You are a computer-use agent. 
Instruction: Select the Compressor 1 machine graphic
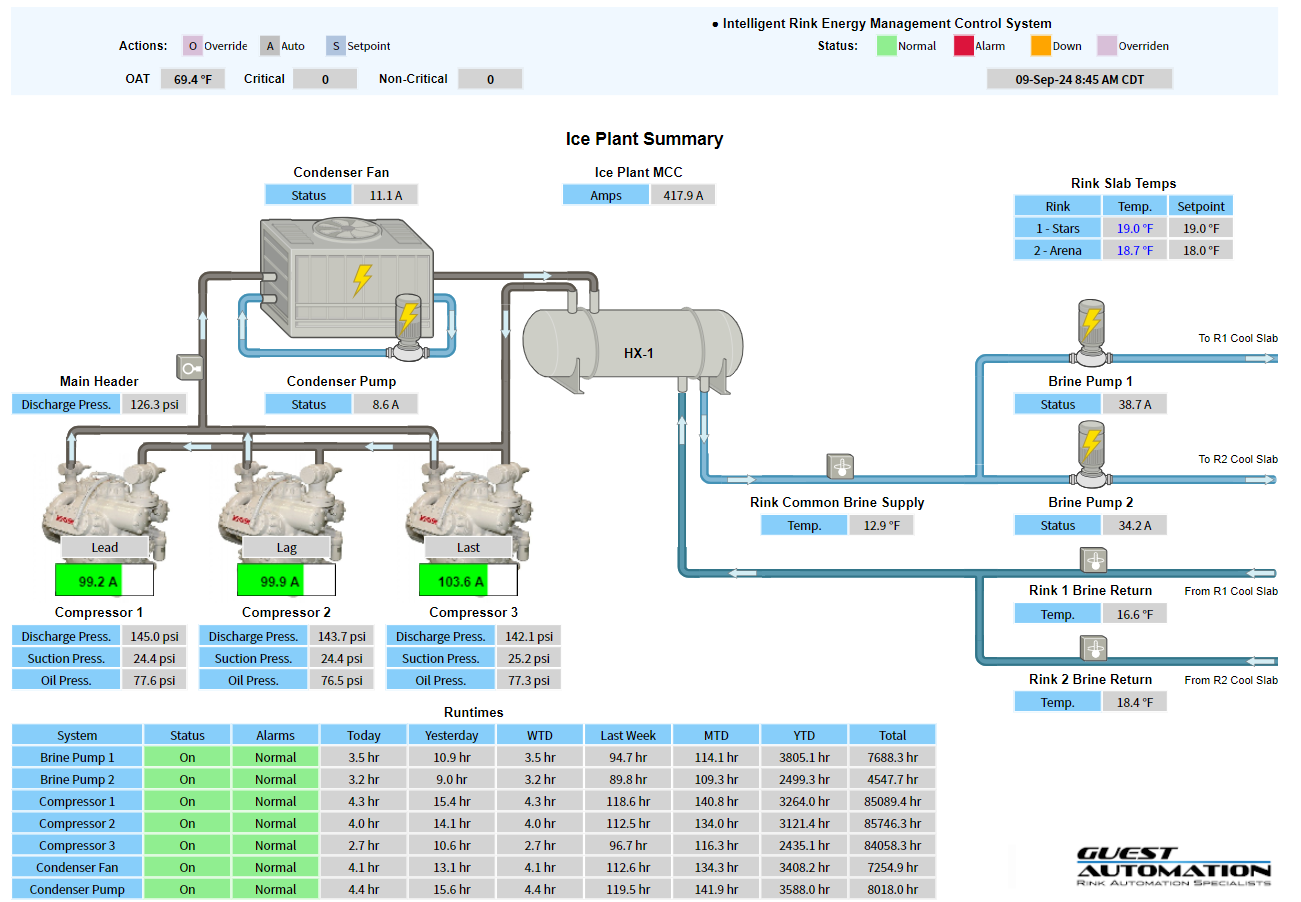103,500
